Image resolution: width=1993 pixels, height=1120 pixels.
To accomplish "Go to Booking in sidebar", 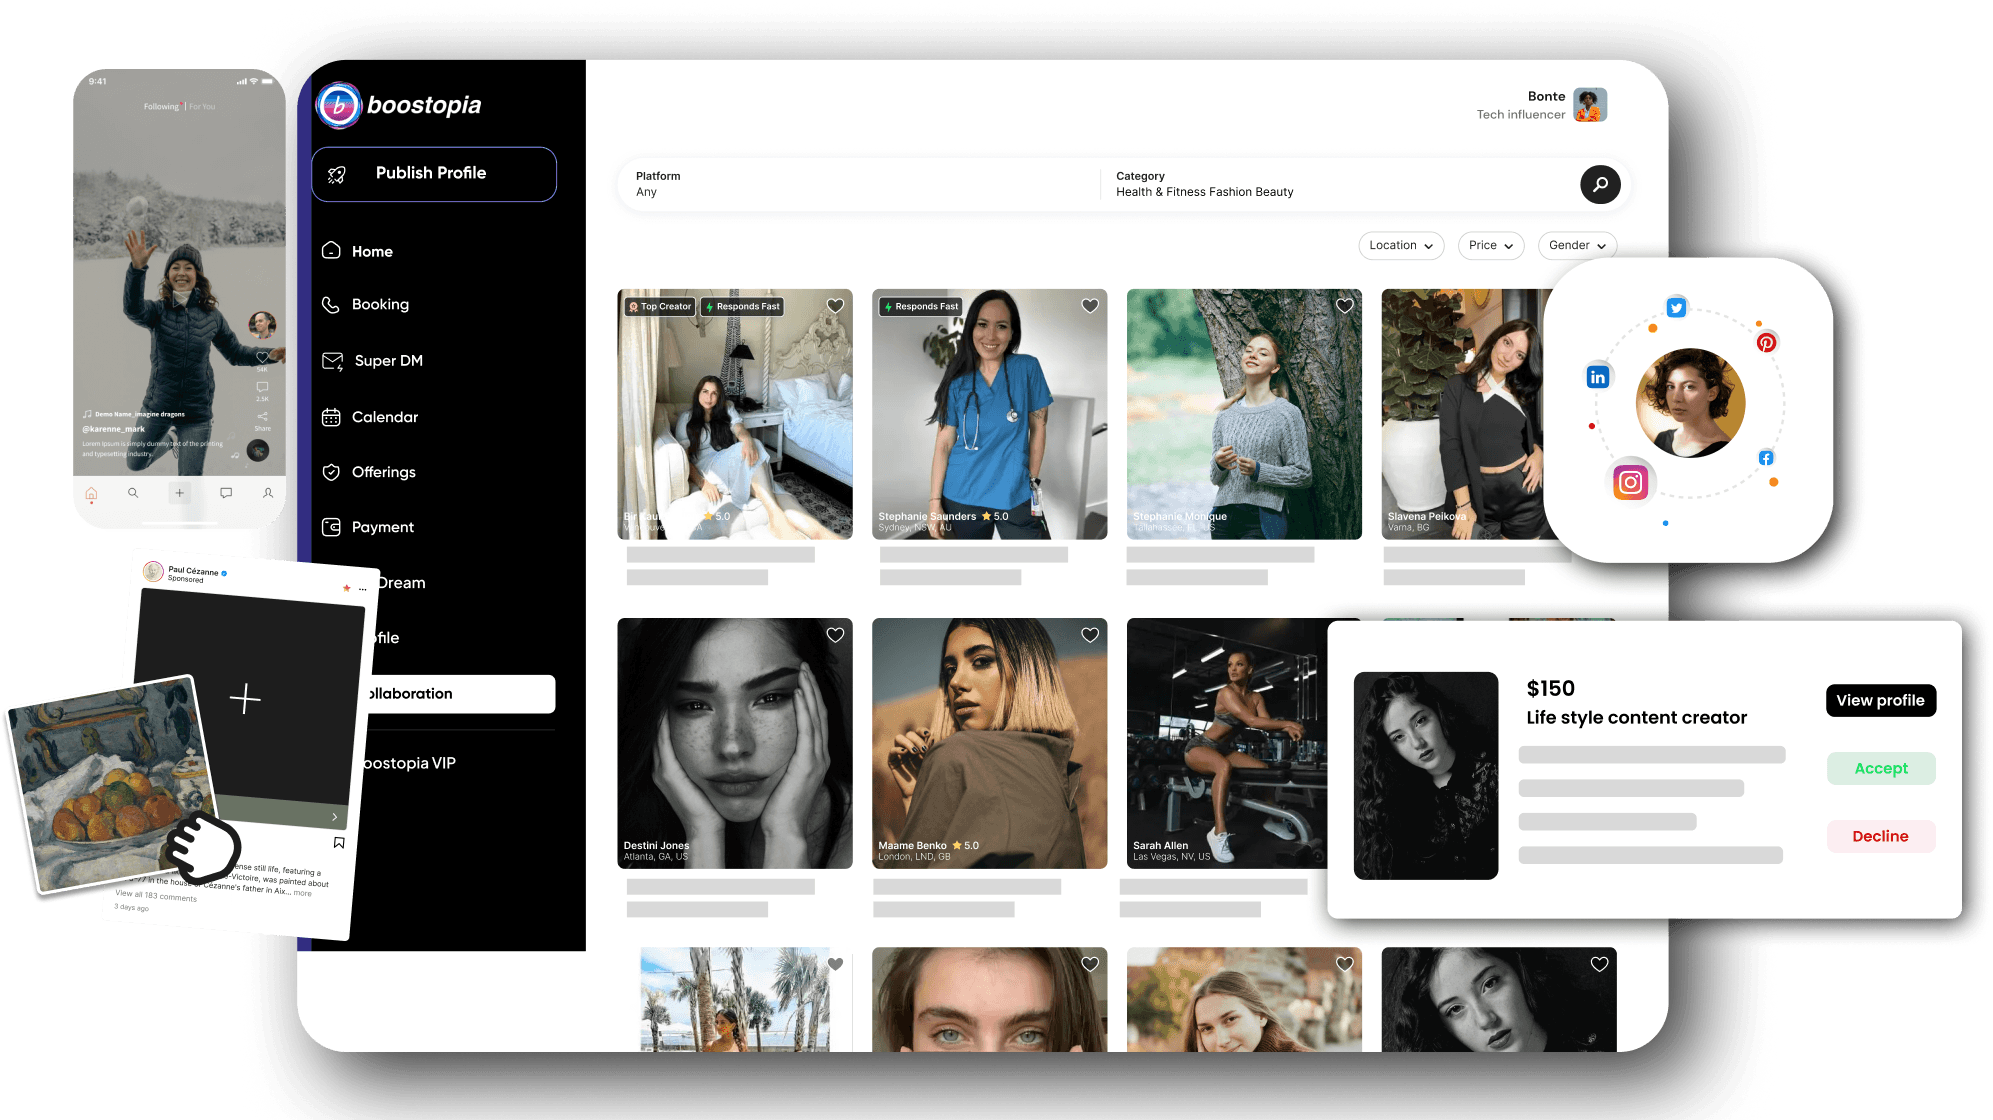I will pyautogui.click(x=379, y=305).
